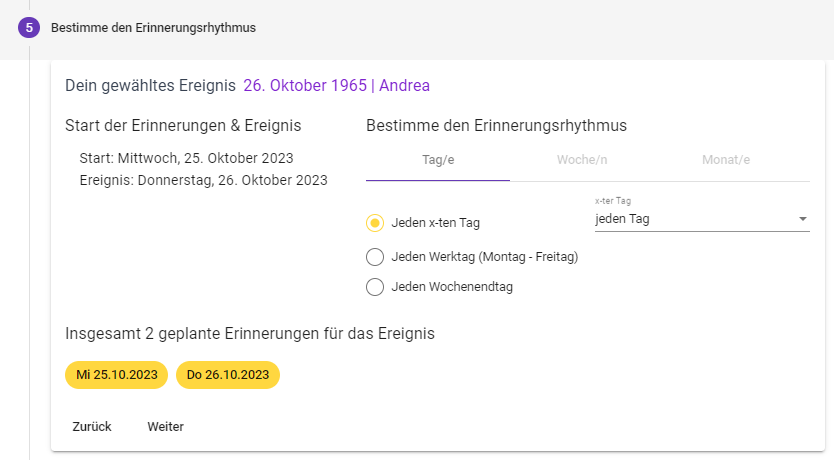
Task: Proceed with the Weiter button
Action: (x=165, y=427)
